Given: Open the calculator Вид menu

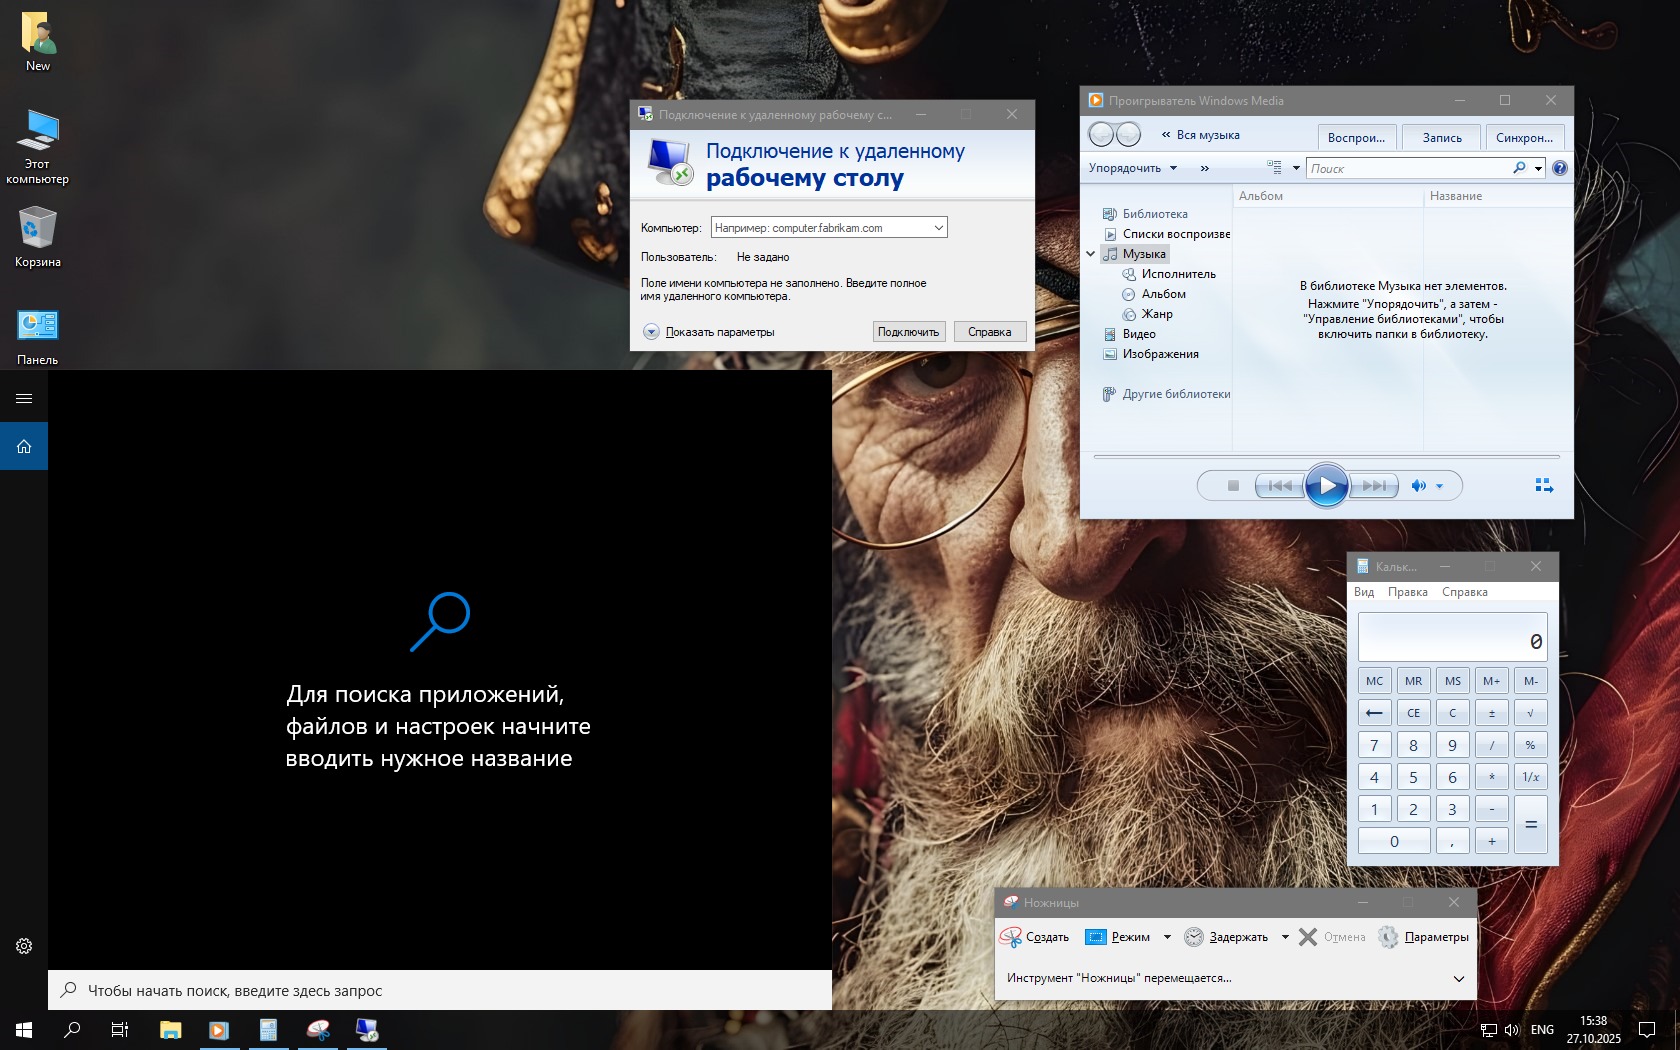Looking at the screenshot, I should [x=1364, y=592].
